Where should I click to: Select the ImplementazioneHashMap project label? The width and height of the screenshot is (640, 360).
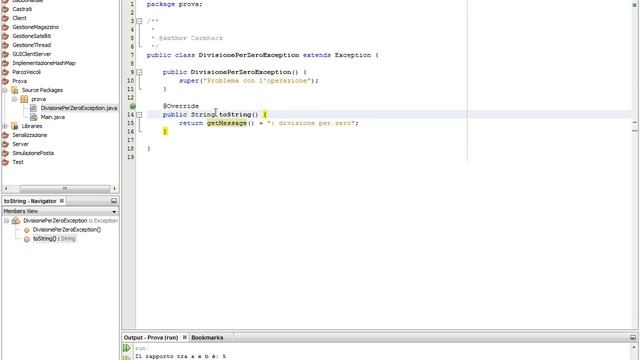[44, 63]
